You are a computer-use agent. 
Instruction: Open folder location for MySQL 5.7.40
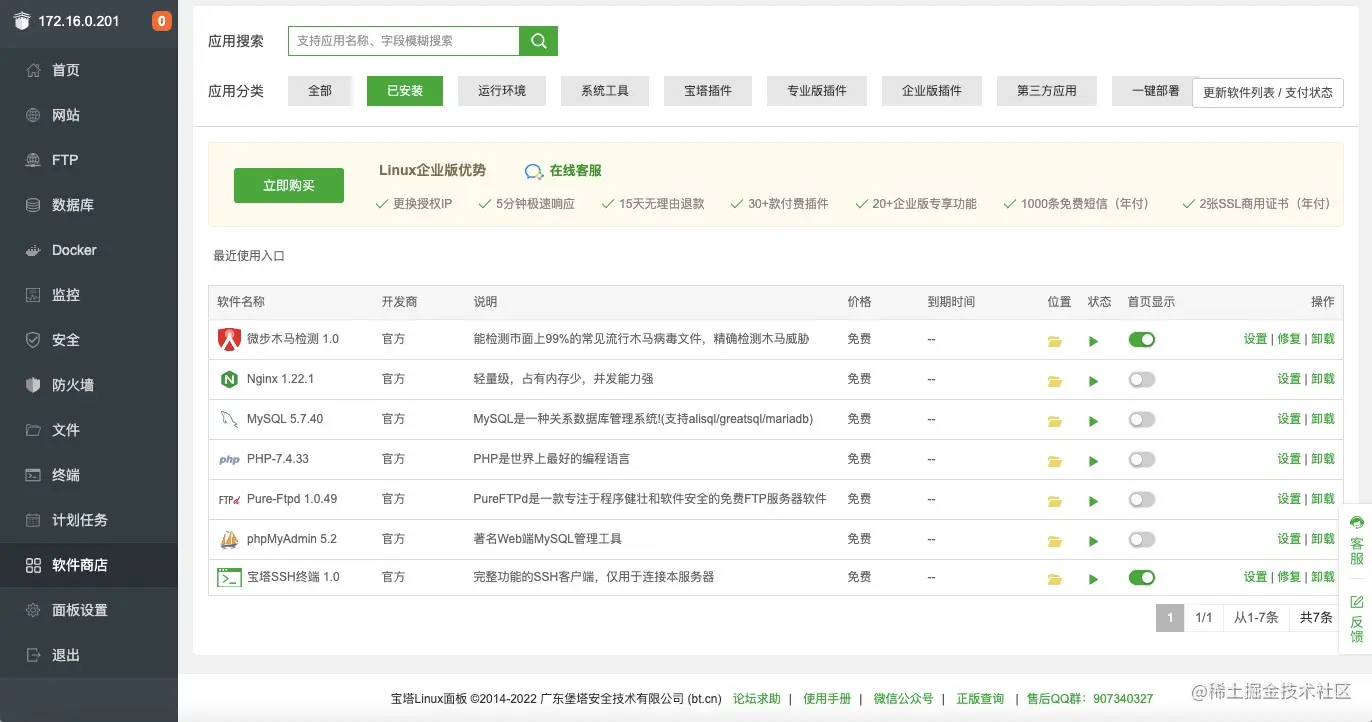click(x=1054, y=421)
